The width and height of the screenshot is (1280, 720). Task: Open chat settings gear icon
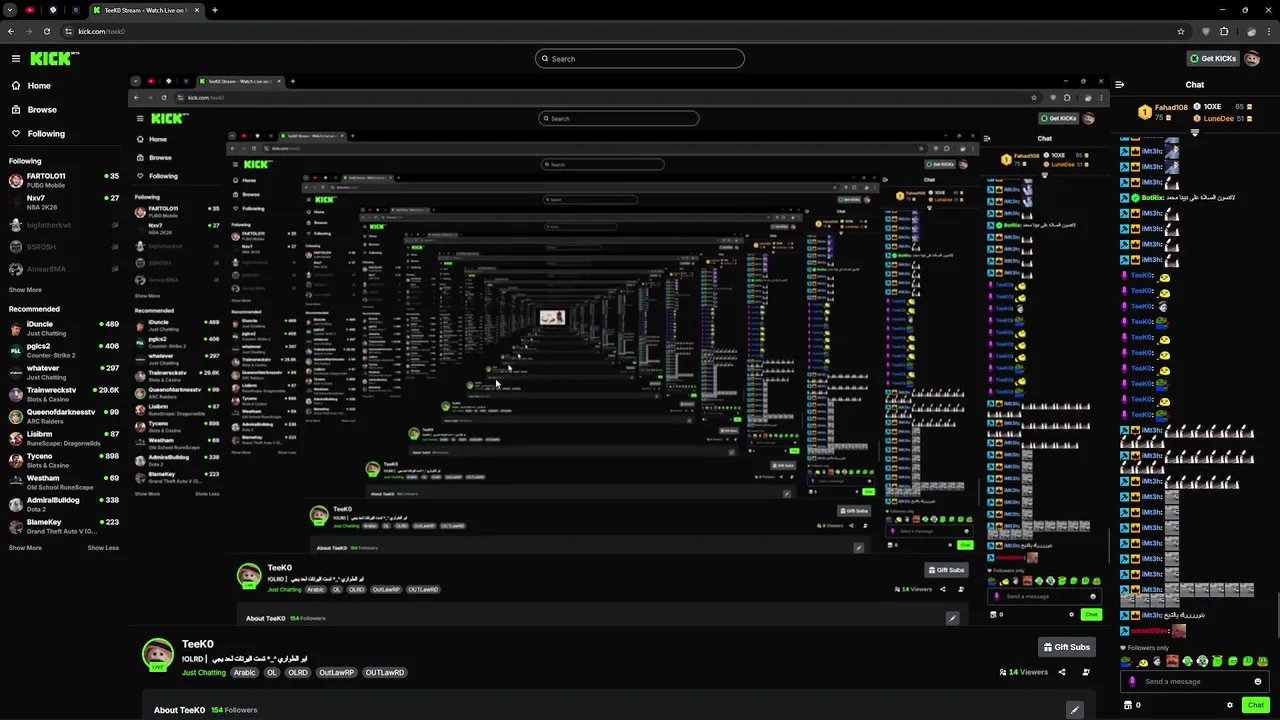point(1230,705)
